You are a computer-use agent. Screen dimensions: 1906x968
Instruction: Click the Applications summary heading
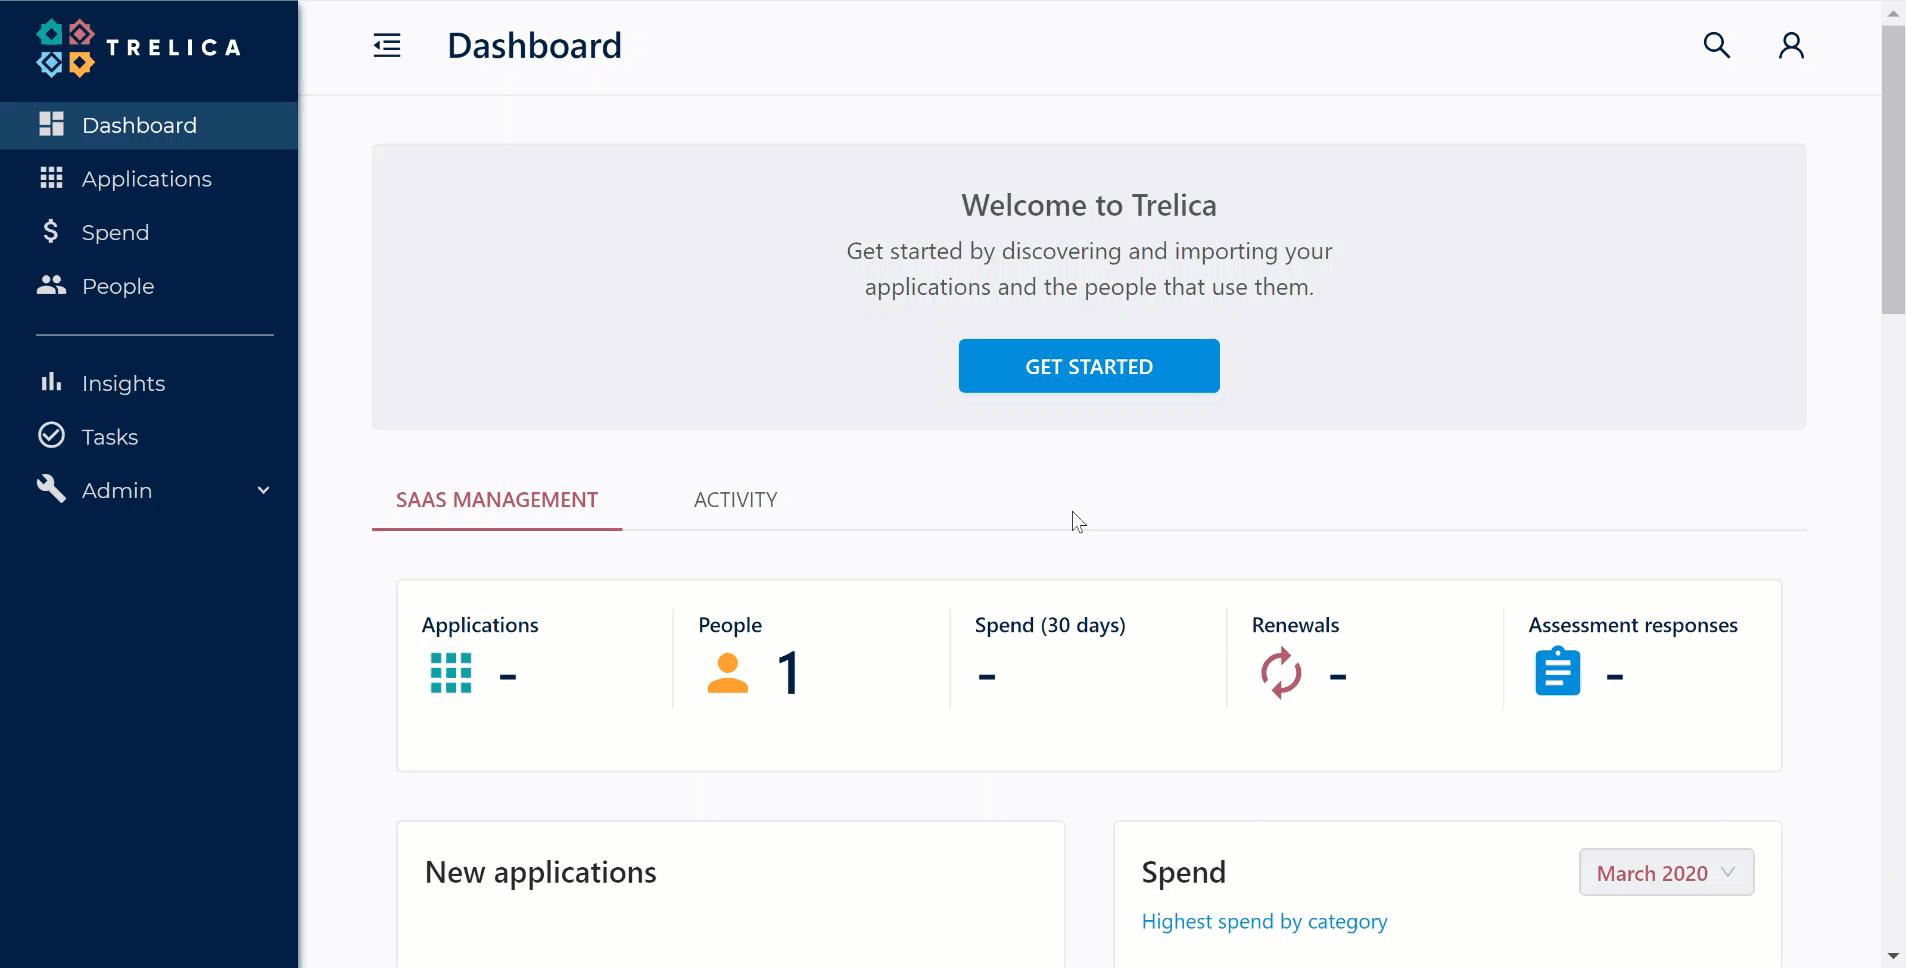coord(480,625)
